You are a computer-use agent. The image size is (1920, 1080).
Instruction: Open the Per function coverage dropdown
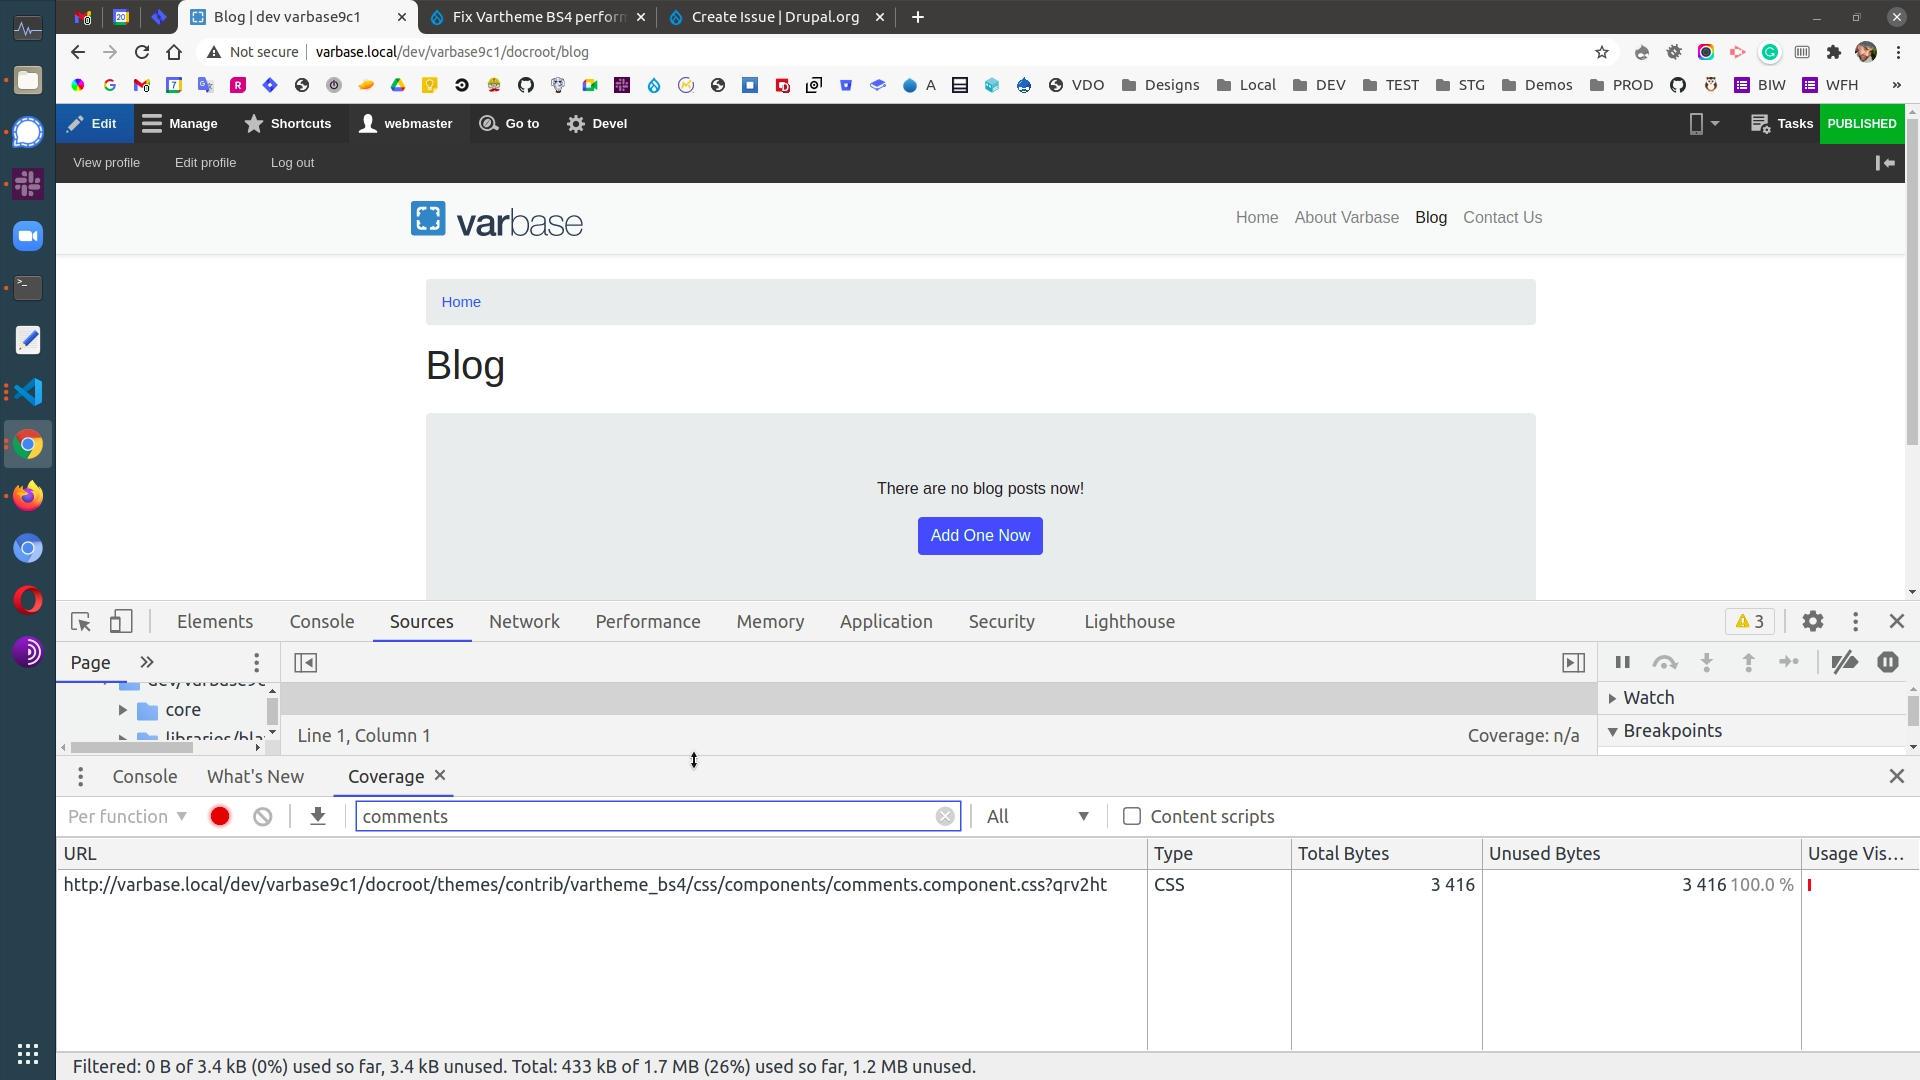(x=127, y=816)
